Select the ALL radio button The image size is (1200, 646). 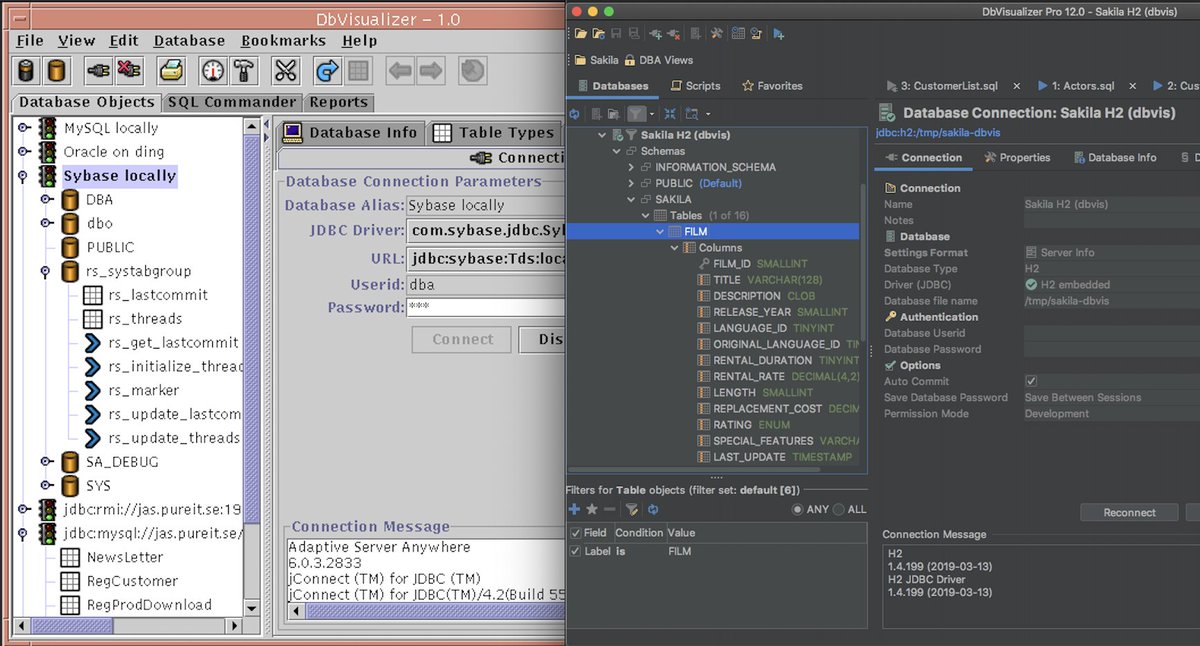pyautogui.click(x=838, y=509)
